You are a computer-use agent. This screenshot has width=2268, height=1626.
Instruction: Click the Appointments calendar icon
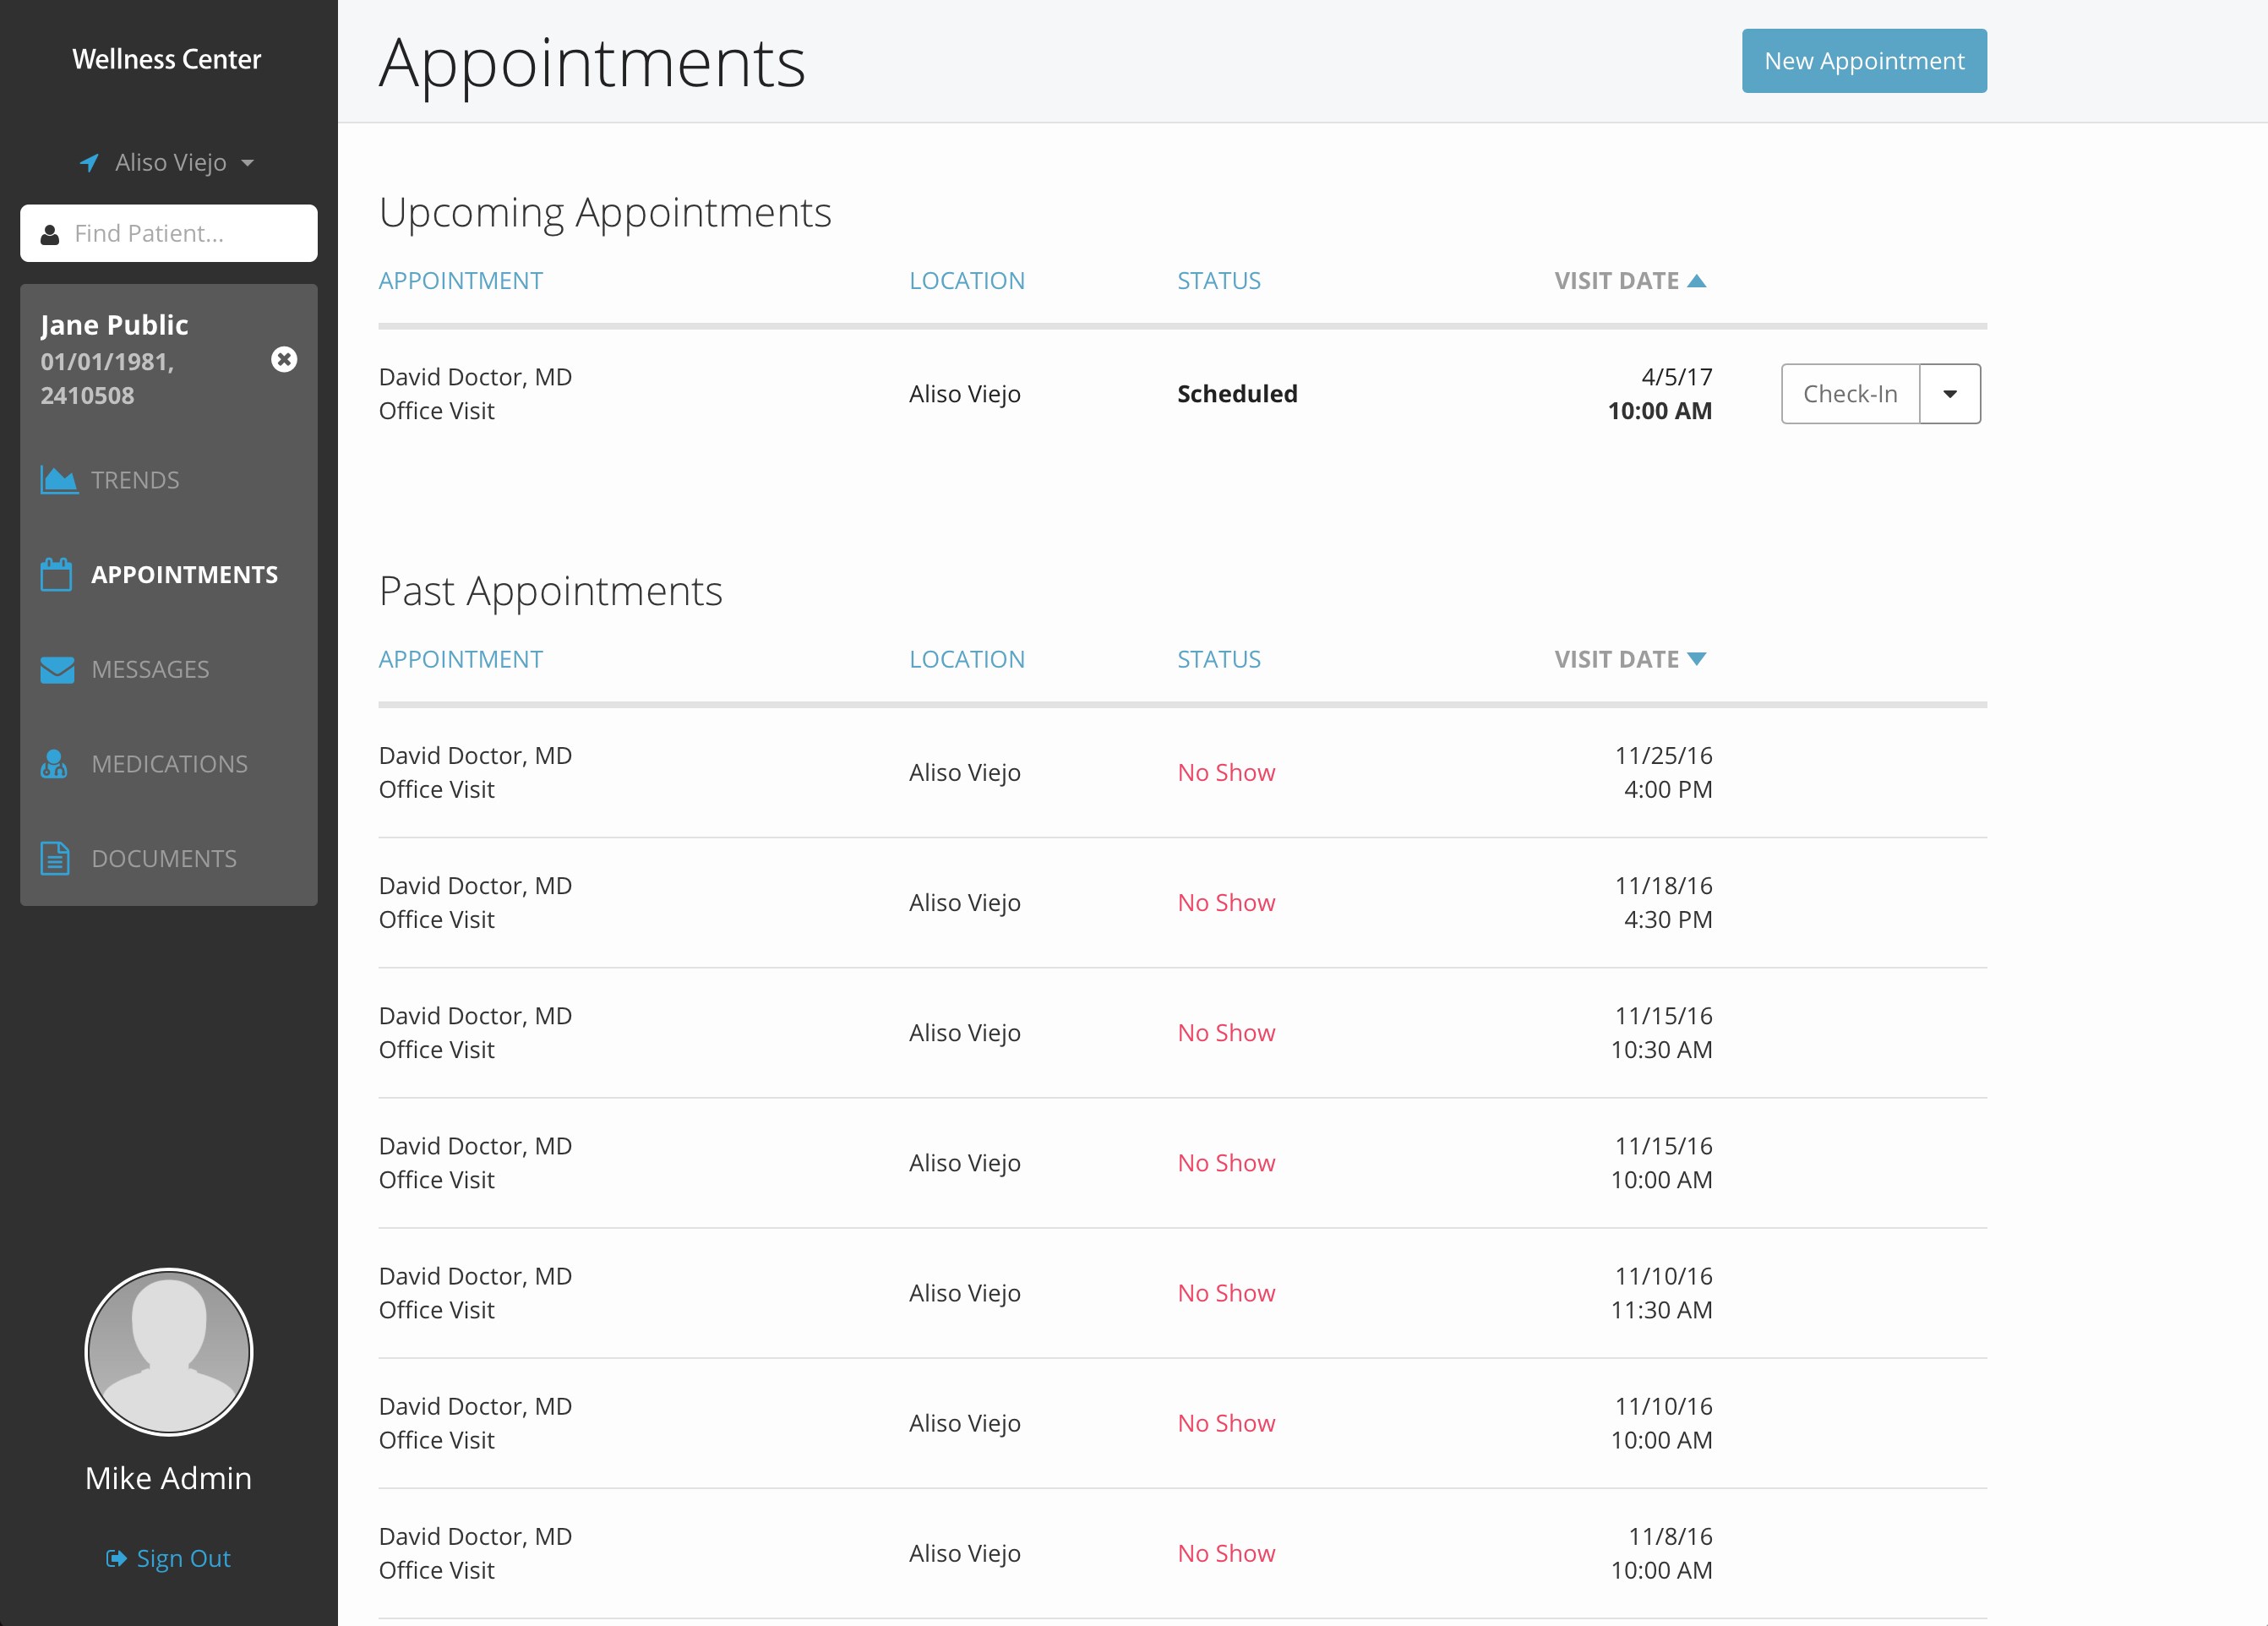coord(56,575)
